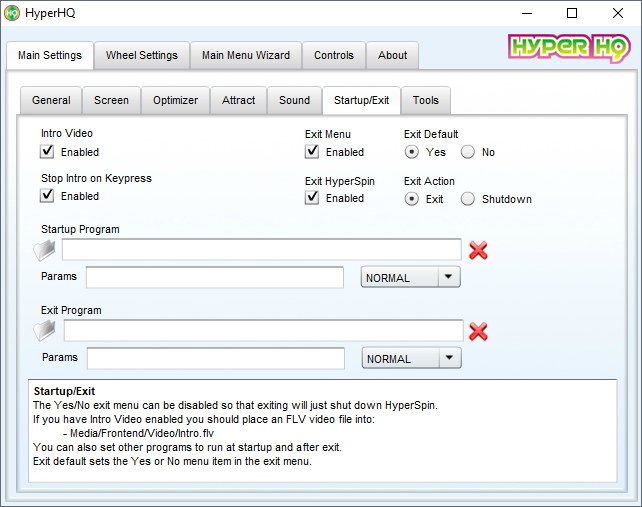The image size is (642, 507).
Task: Toggle Exit Menu Enabled checkbox
Action: (312, 152)
